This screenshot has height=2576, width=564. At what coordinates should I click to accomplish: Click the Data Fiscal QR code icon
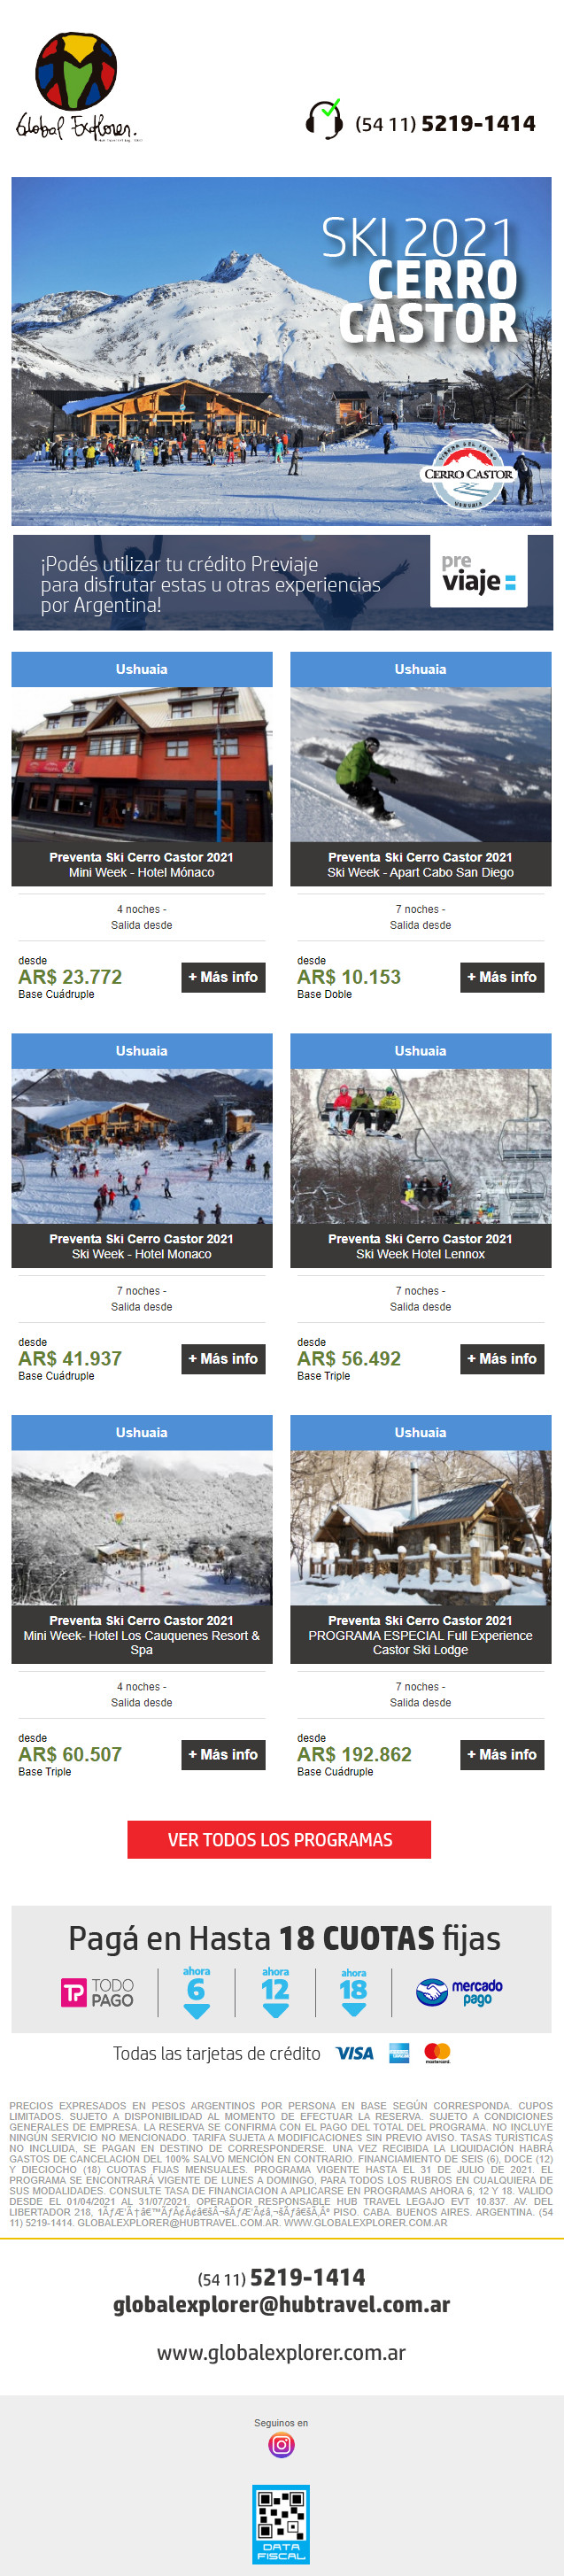(281, 2523)
